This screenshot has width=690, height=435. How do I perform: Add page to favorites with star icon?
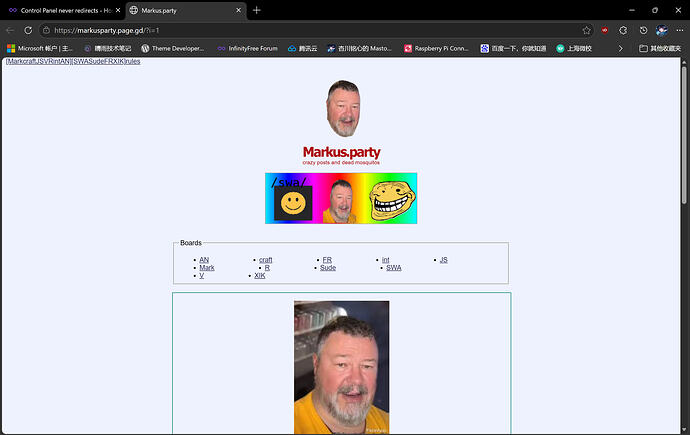[x=586, y=30]
